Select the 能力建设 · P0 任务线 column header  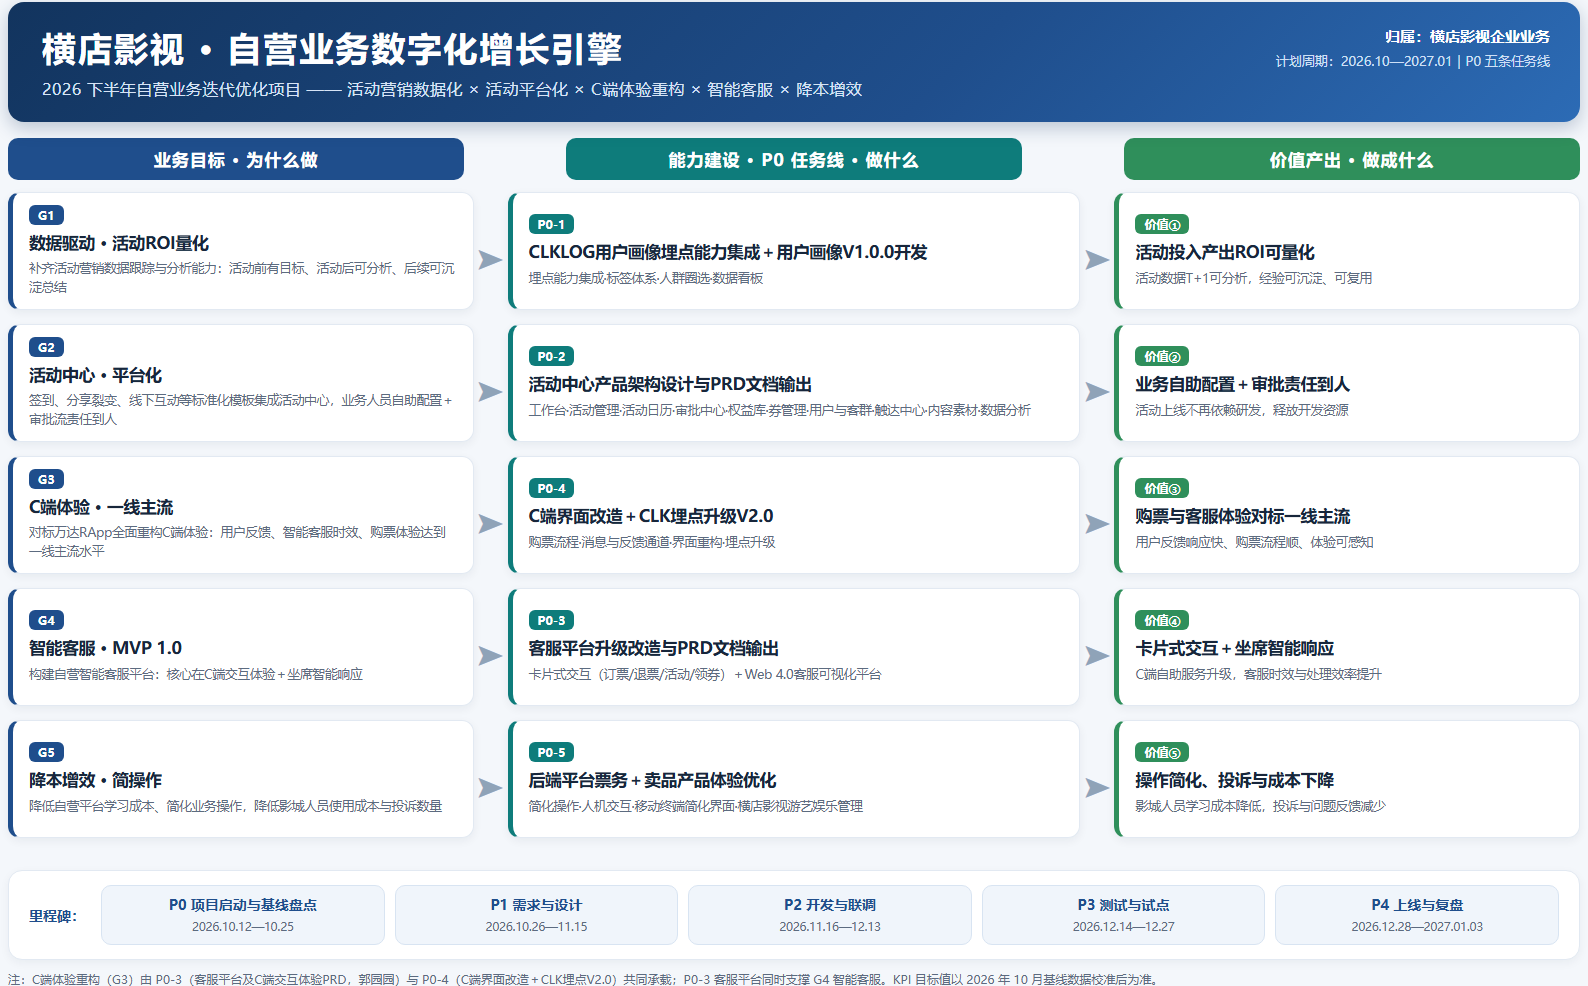[x=794, y=159]
